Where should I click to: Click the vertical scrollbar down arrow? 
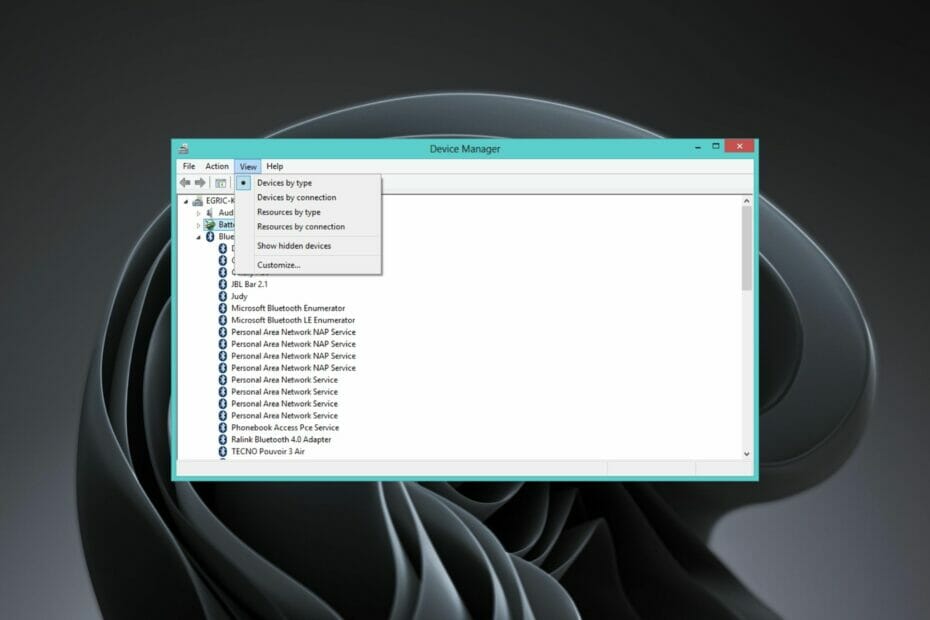click(x=746, y=453)
